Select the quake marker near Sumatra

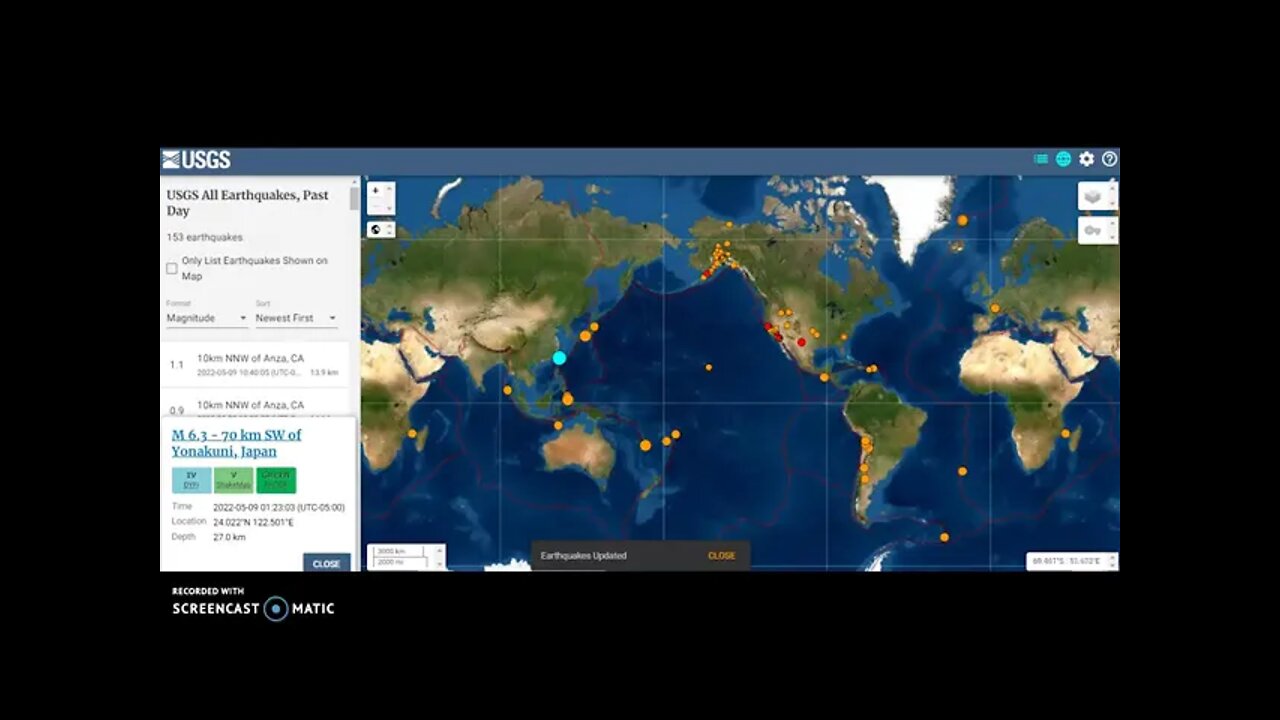pyautogui.click(x=507, y=390)
